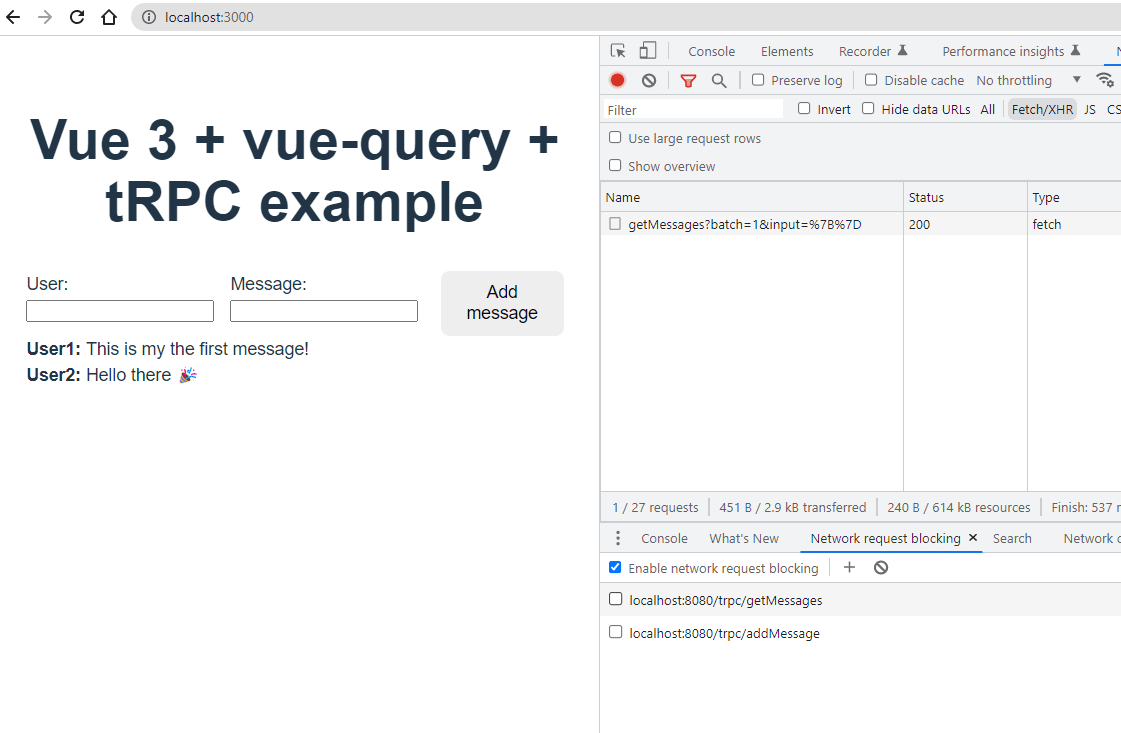Viewport: 1121px width, 733px height.
Task: Open network search magnifier
Action: click(x=719, y=80)
